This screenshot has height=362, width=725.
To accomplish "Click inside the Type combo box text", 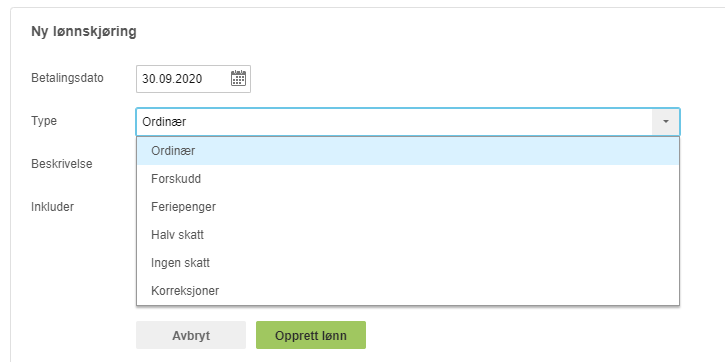I will point(394,122).
